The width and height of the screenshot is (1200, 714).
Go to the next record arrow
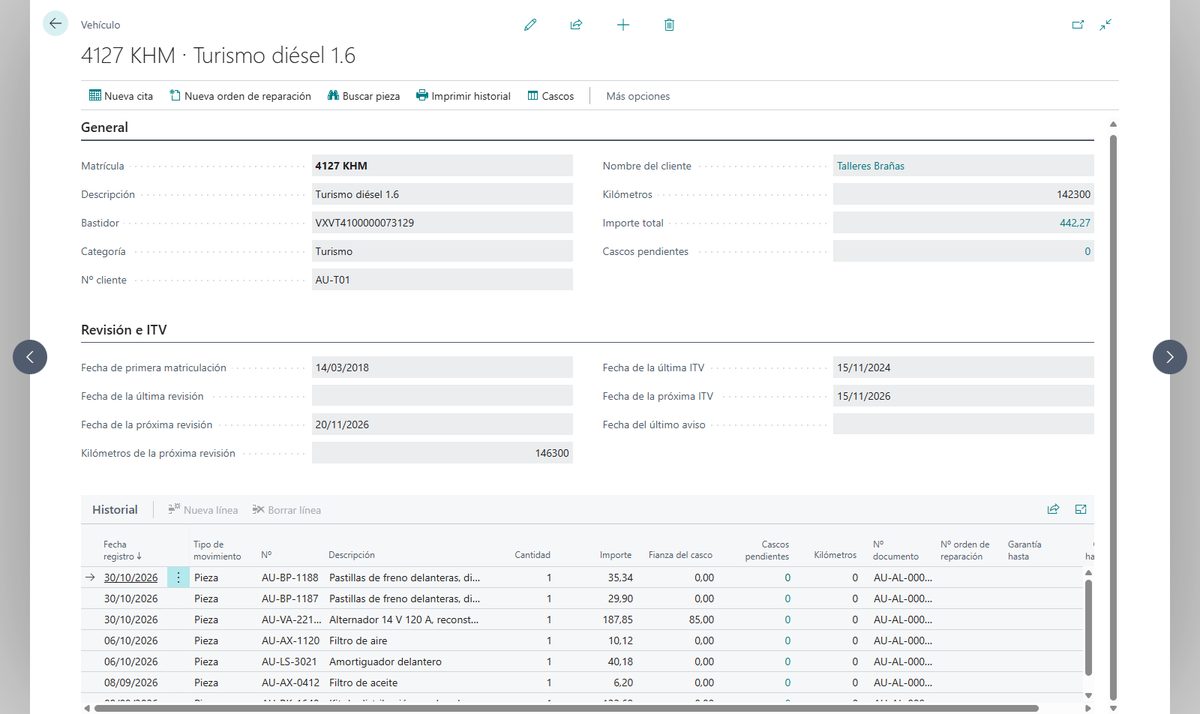(x=1170, y=357)
